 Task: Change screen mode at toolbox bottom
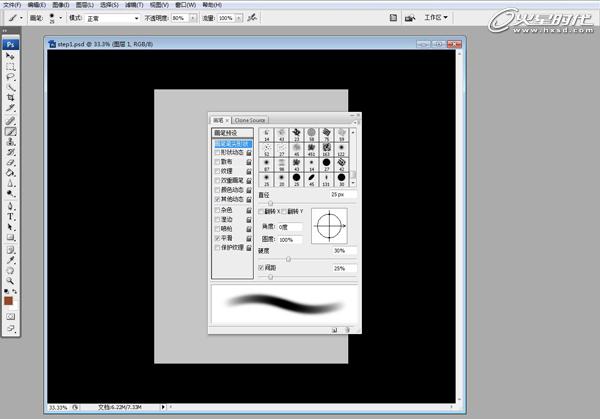pos(10,328)
